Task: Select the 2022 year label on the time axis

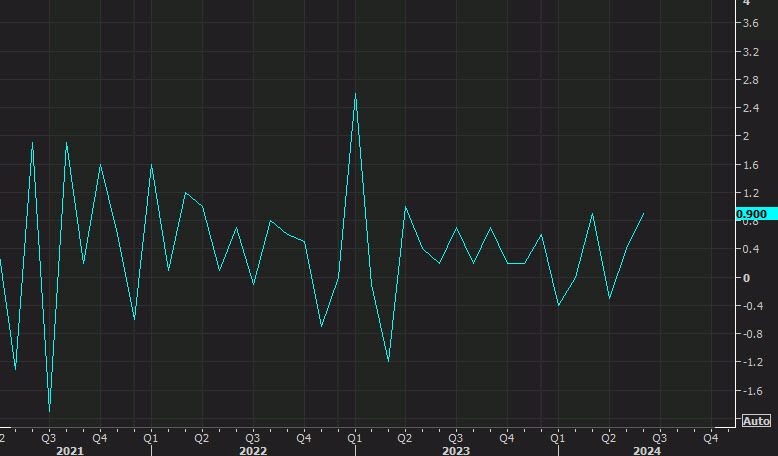Action: [x=252, y=451]
